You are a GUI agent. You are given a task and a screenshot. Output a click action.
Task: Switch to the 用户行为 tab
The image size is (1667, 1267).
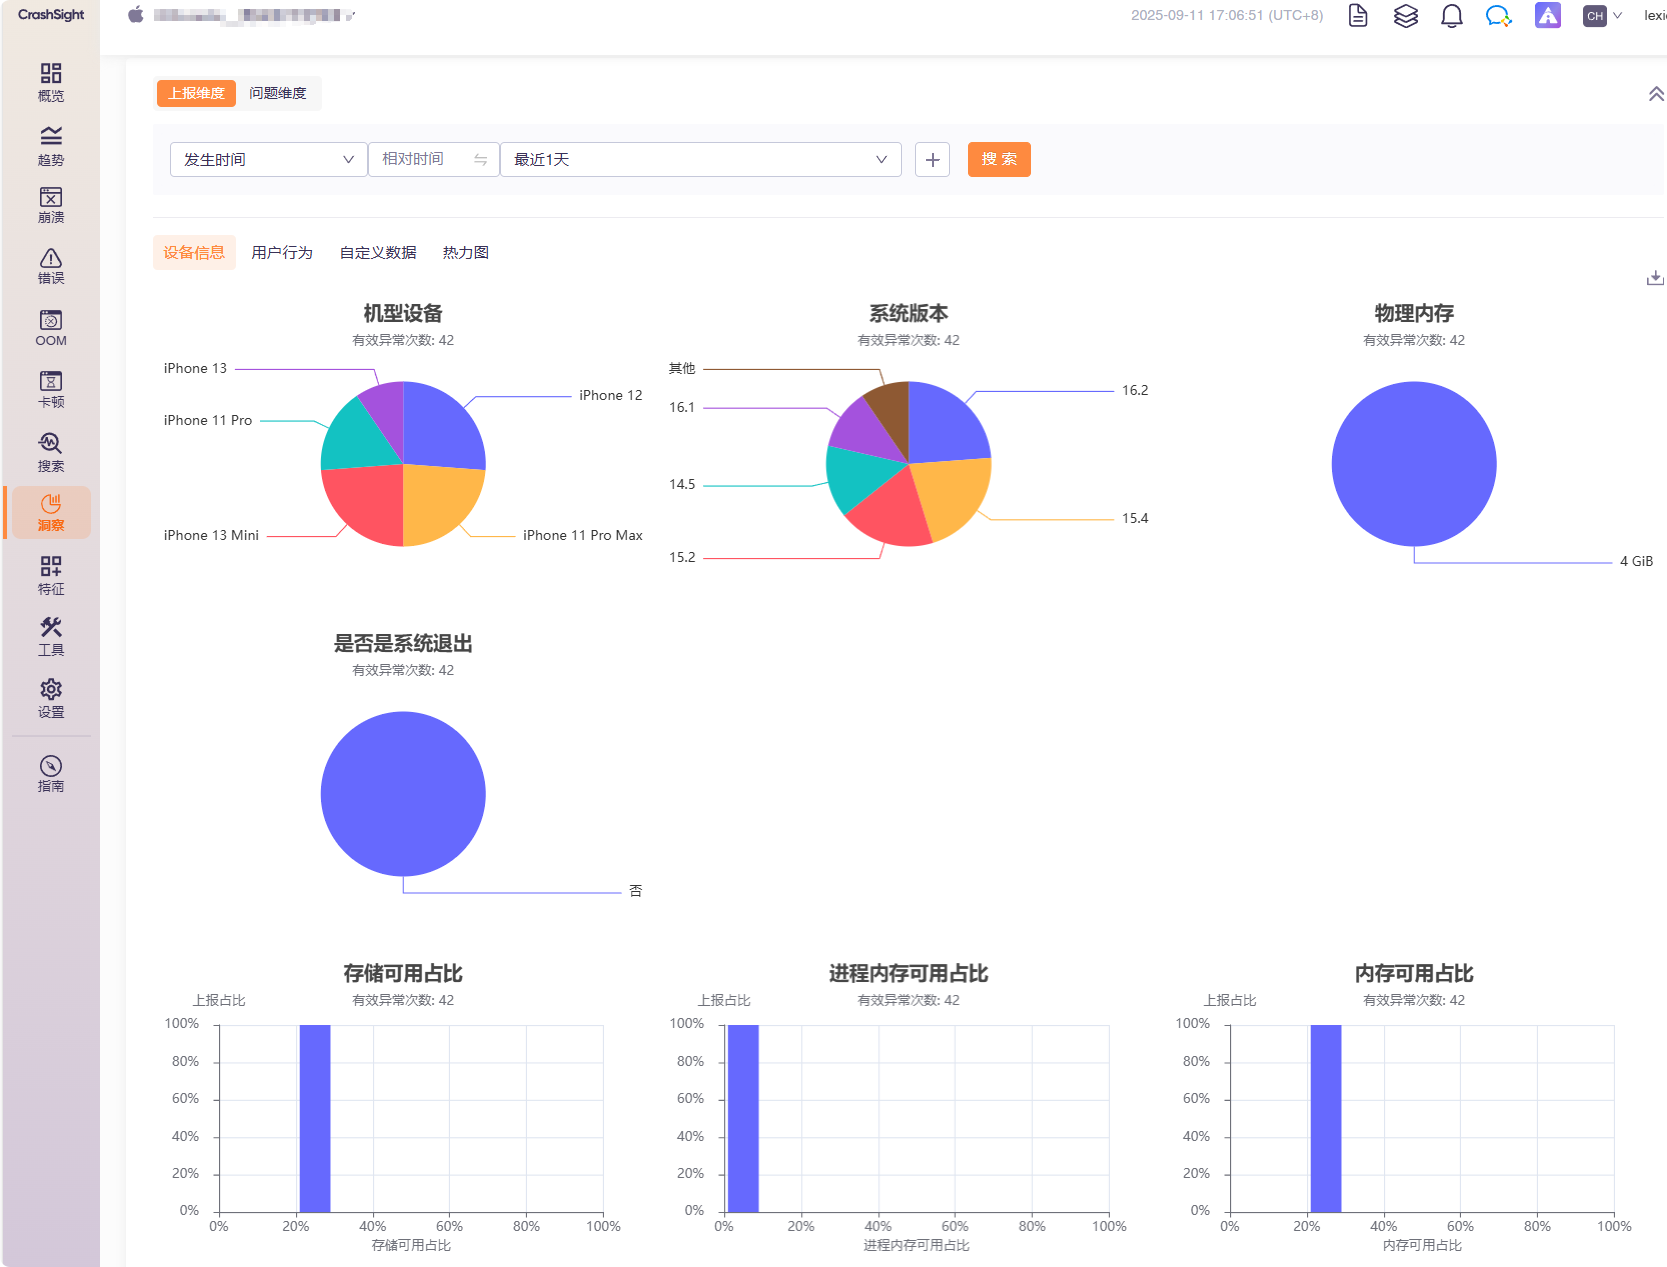282,253
